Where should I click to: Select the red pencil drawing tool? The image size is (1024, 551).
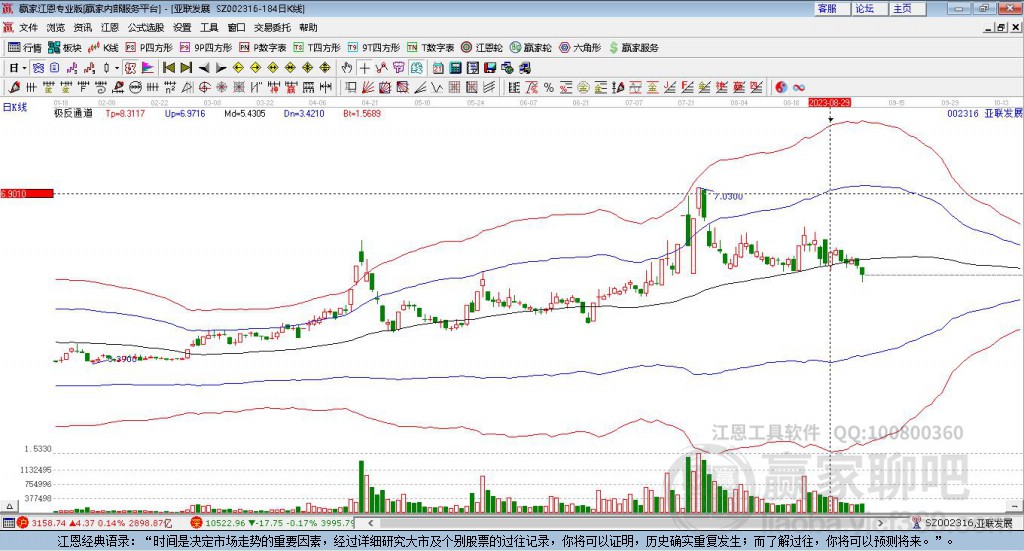[14, 87]
